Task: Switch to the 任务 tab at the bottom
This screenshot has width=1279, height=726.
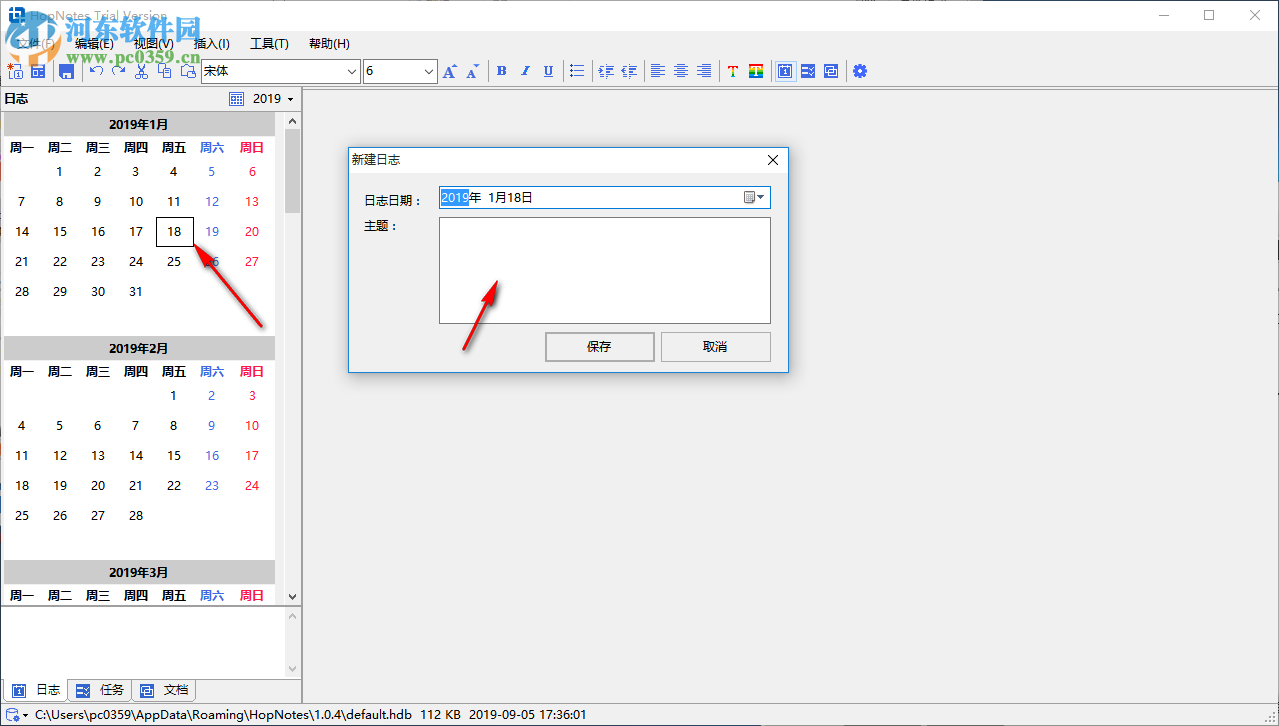Action: [x=100, y=689]
